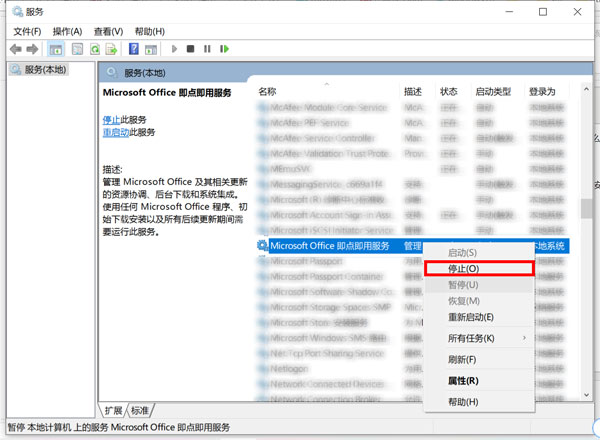Image resolution: width=600 pixels, height=440 pixels.
Task: Select Net.Tcp Port Sharing Service row
Action: coord(413,353)
